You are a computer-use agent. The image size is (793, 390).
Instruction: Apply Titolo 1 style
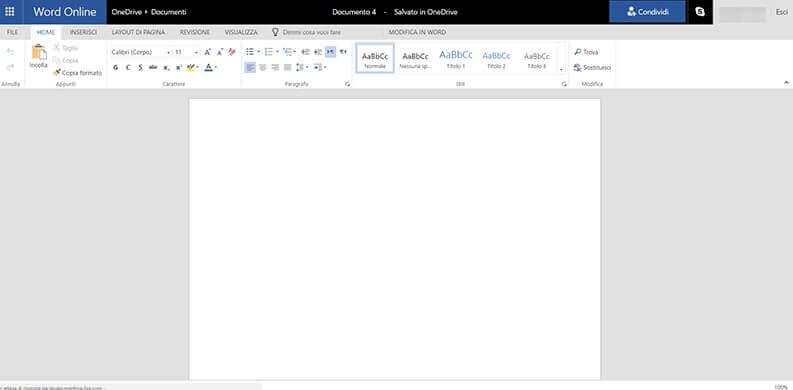456,58
